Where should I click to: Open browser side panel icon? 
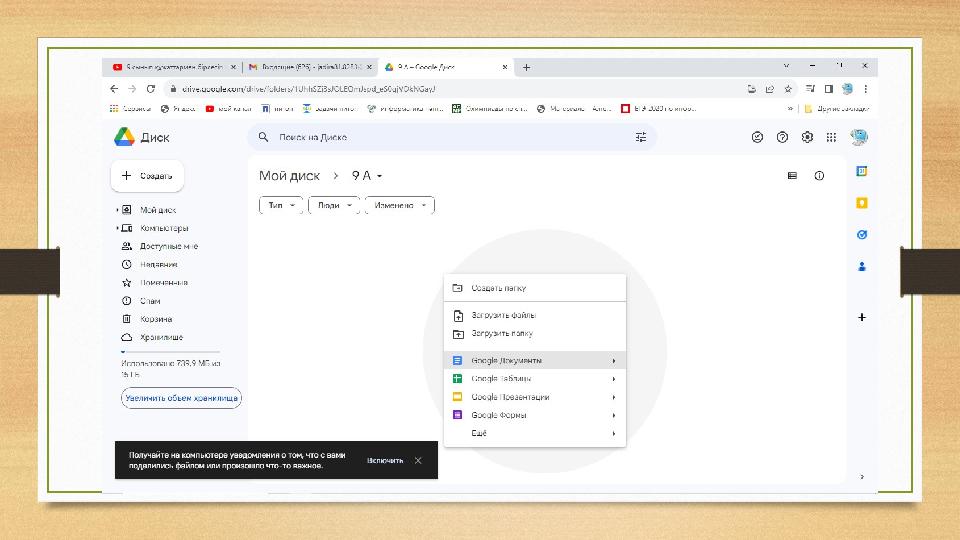pyautogui.click(x=828, y=89)
